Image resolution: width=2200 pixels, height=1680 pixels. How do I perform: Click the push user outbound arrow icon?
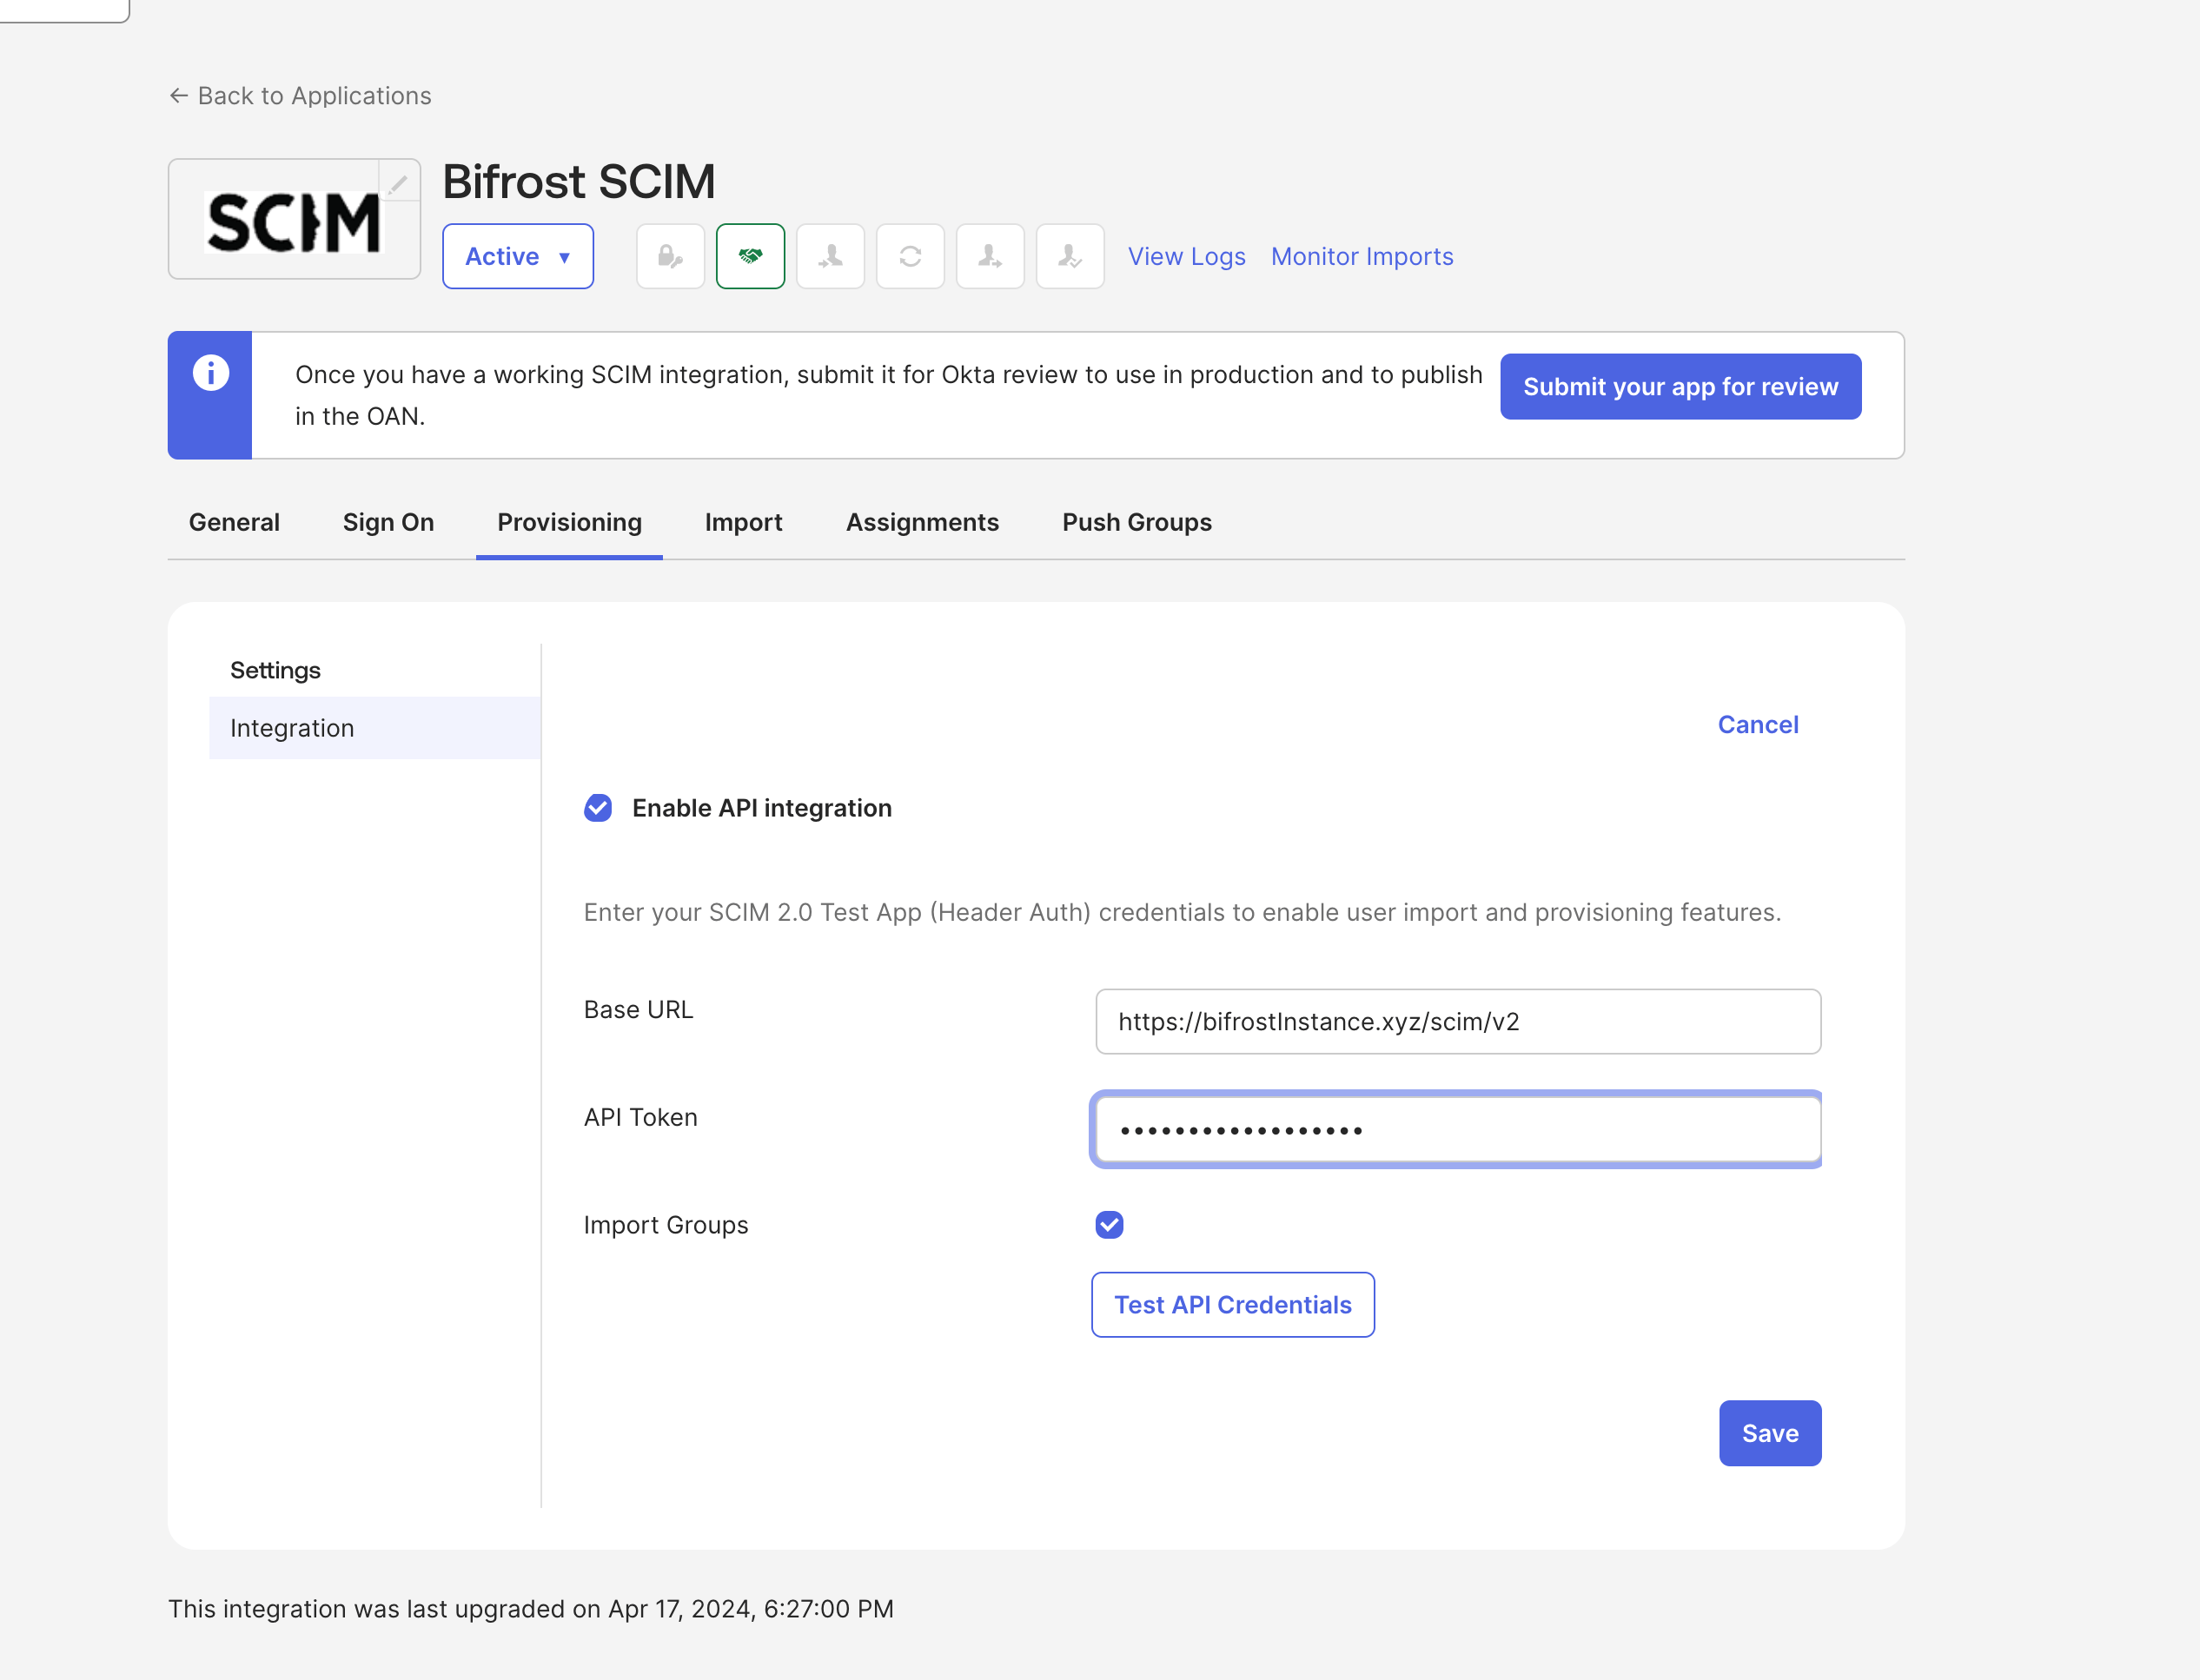click(x=990, y=256)
